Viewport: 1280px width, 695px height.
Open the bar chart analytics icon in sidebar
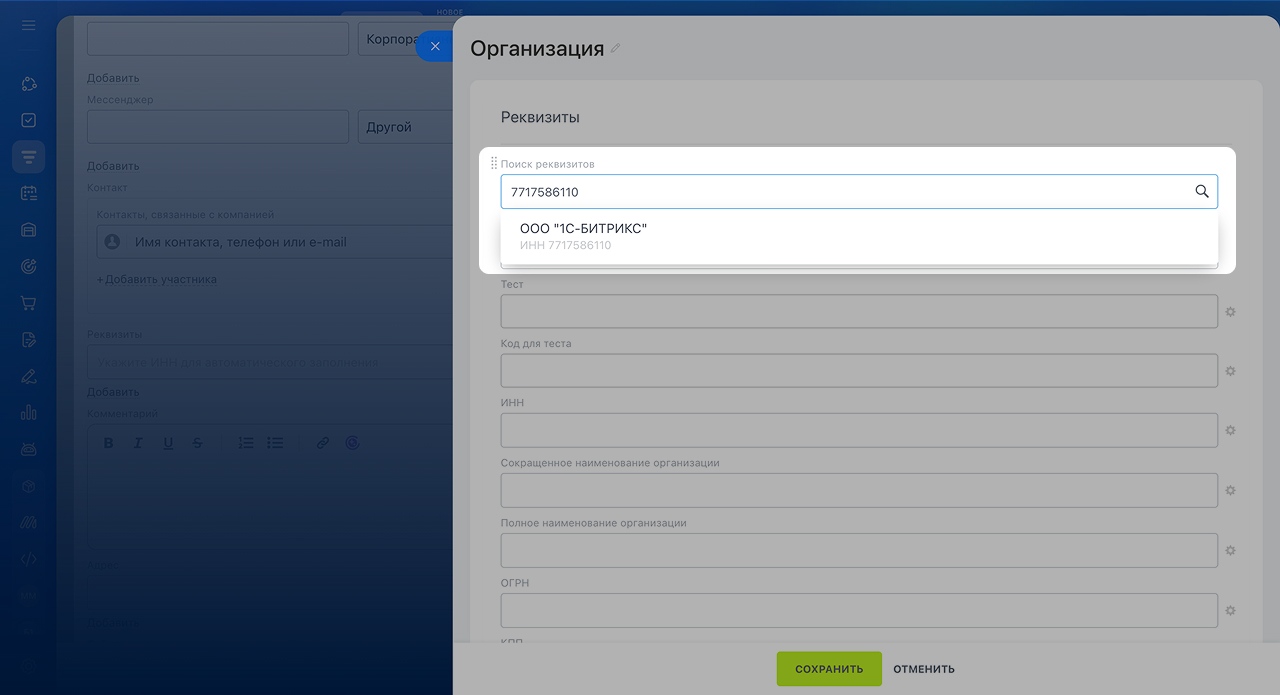28,412
